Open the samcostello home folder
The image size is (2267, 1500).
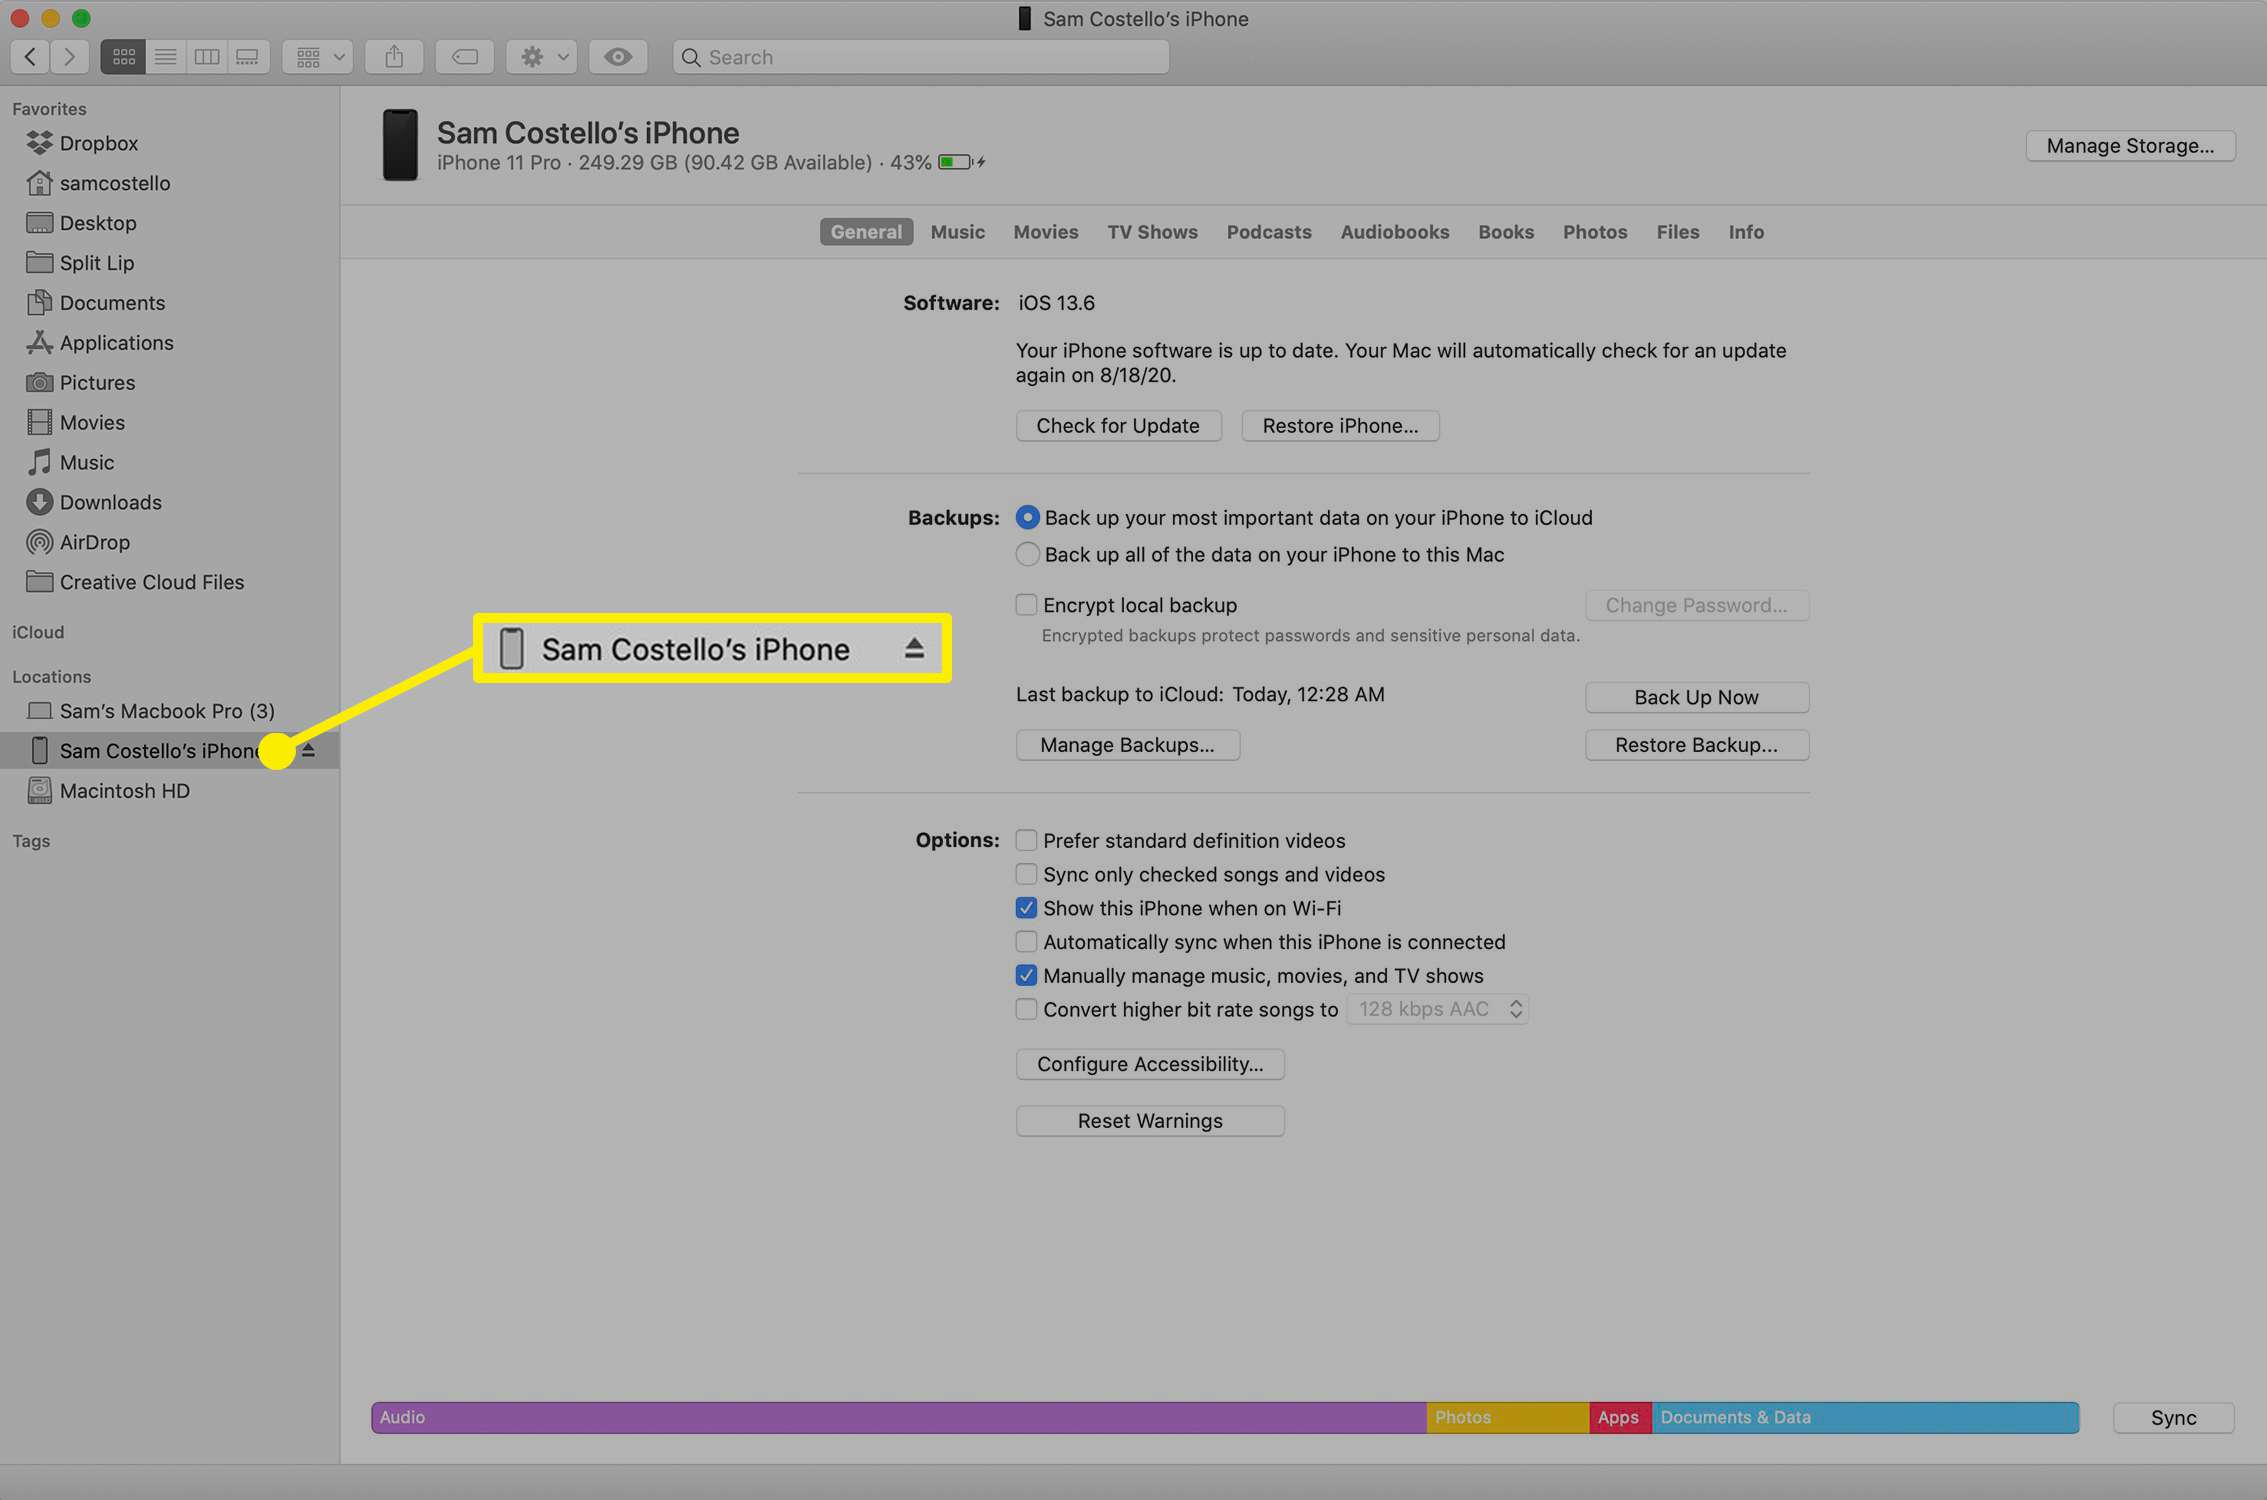click(170, 183)
